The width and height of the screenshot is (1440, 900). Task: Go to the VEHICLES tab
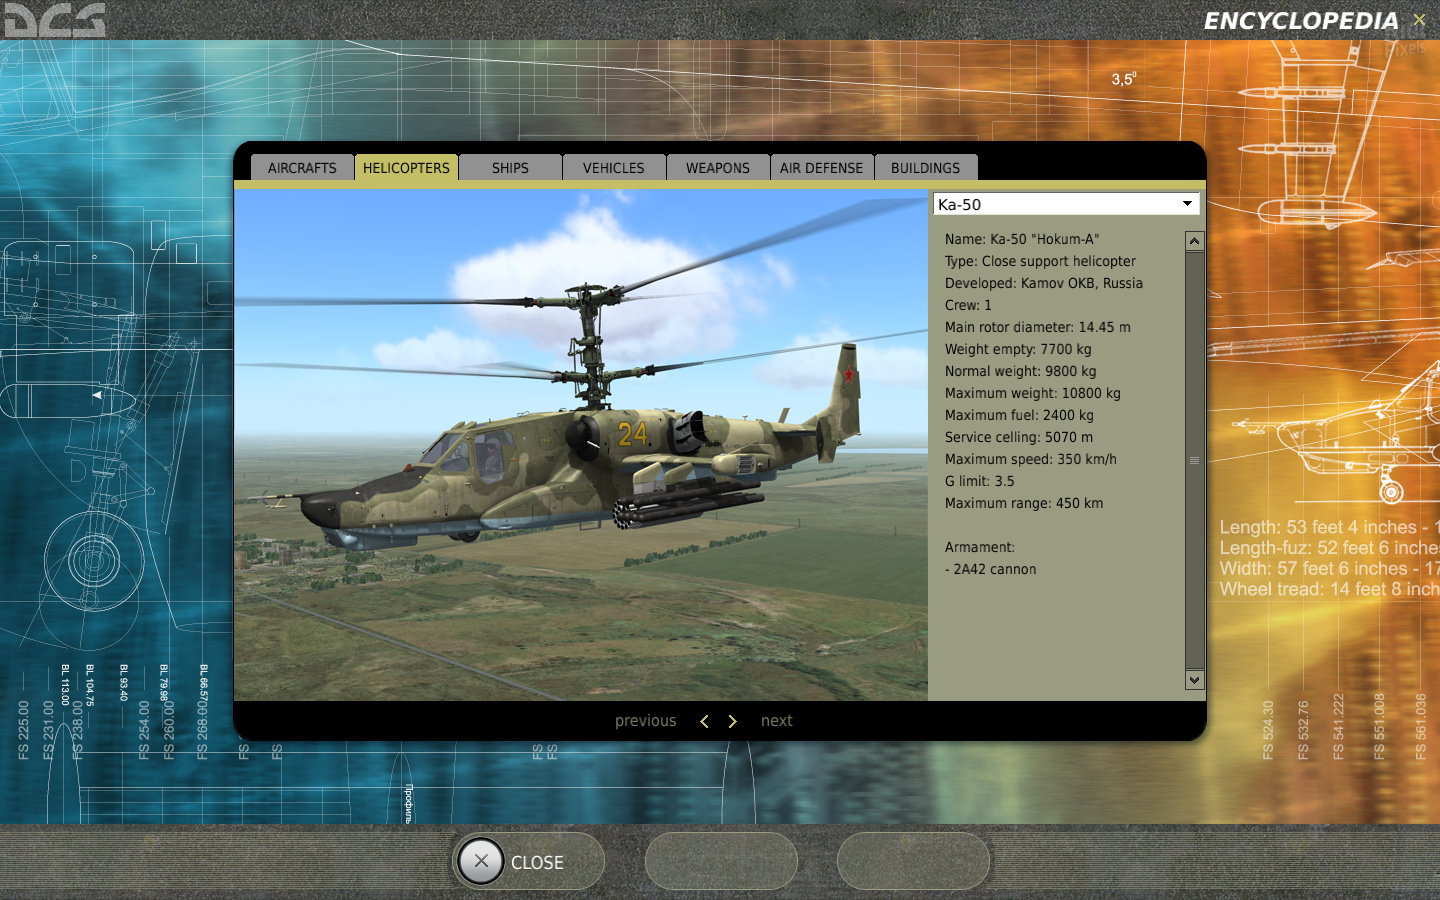point(614,168)
